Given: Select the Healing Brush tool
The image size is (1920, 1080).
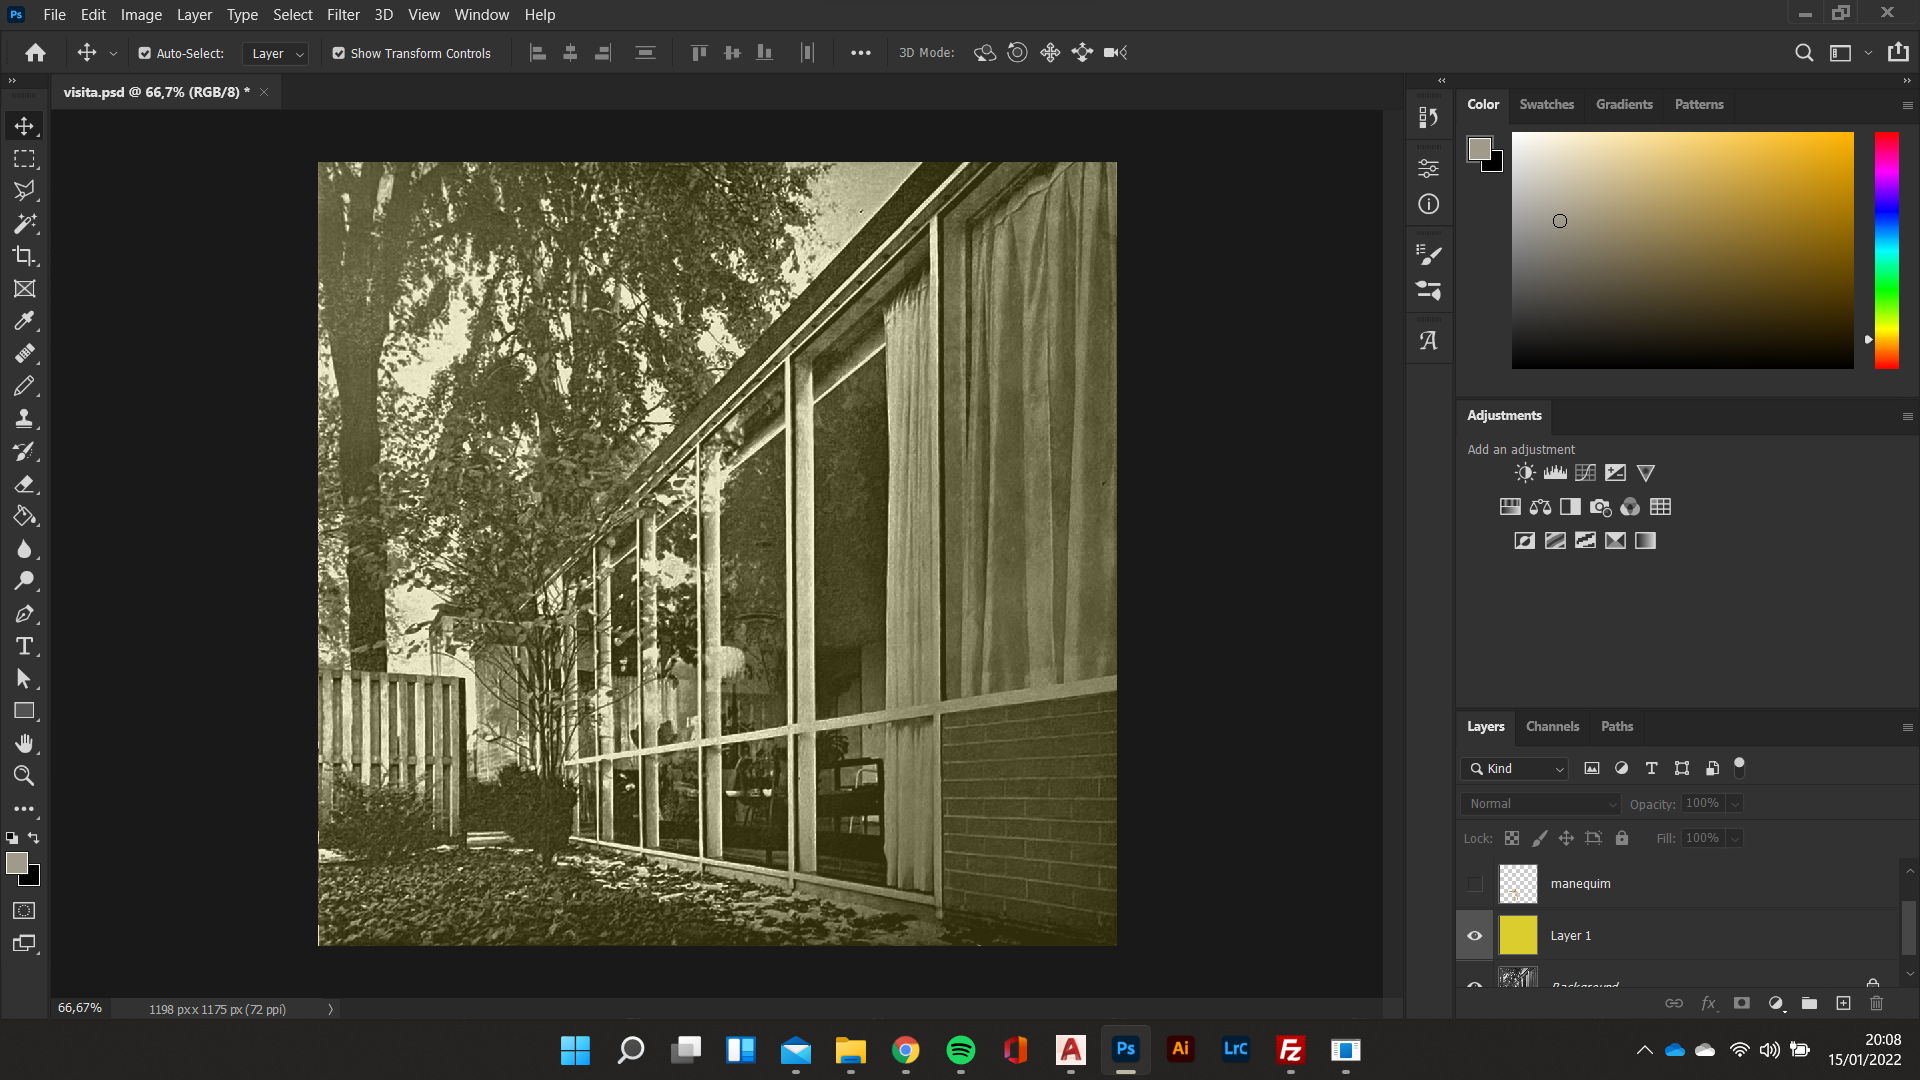Looking at the screenshot, I should click(x=24, y=354).
